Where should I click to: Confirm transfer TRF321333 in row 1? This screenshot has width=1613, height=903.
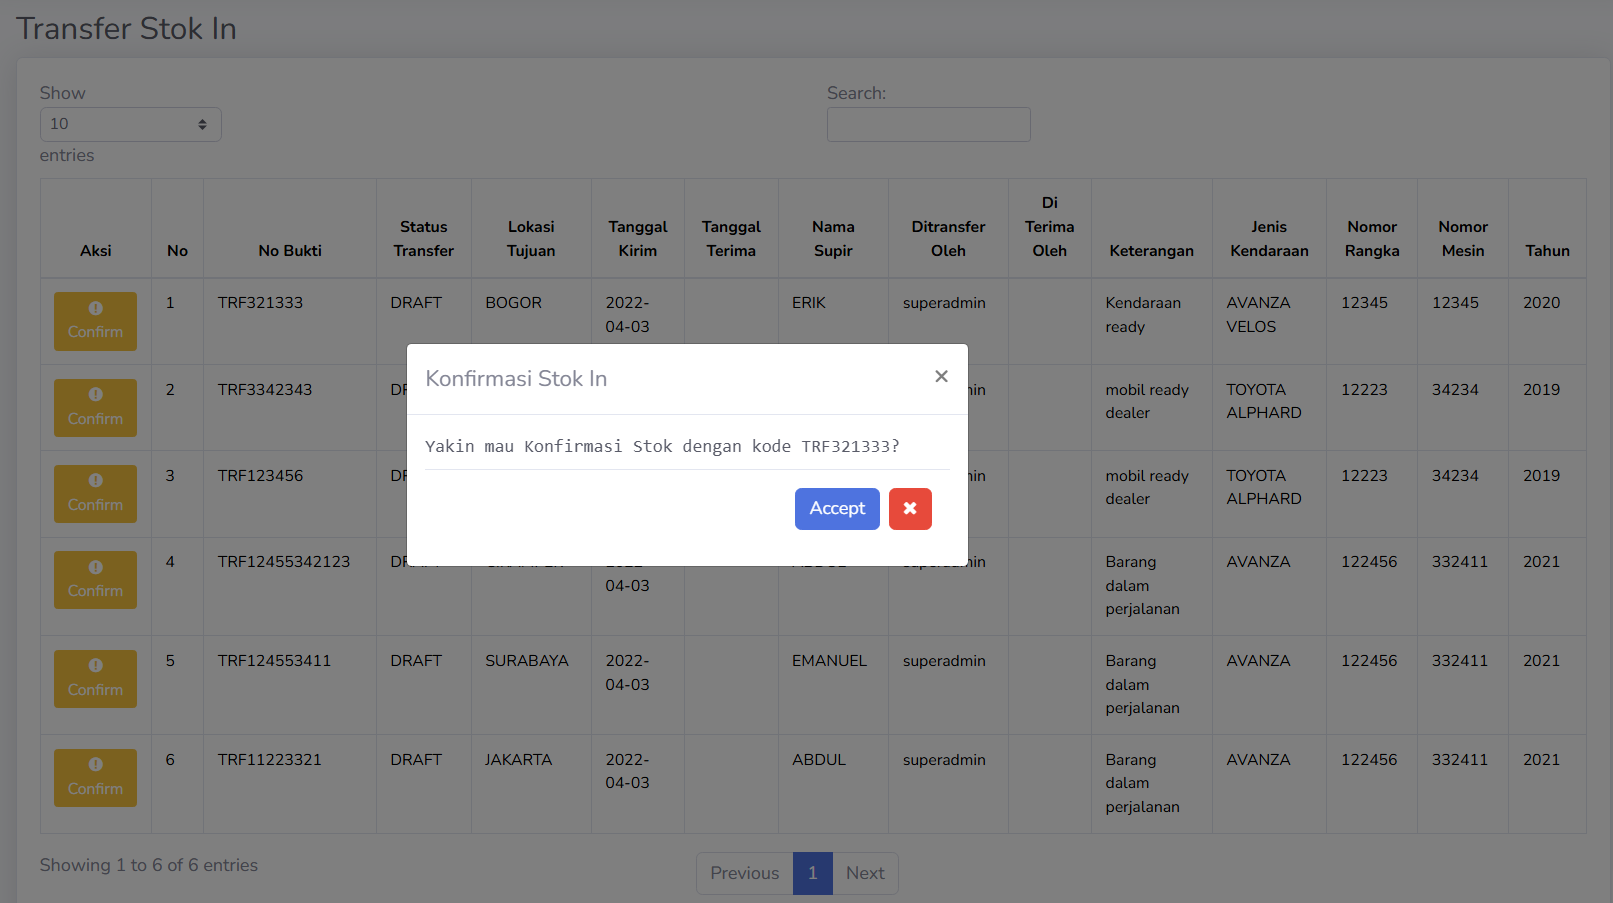pyautogui.click(x=95, y=321)
